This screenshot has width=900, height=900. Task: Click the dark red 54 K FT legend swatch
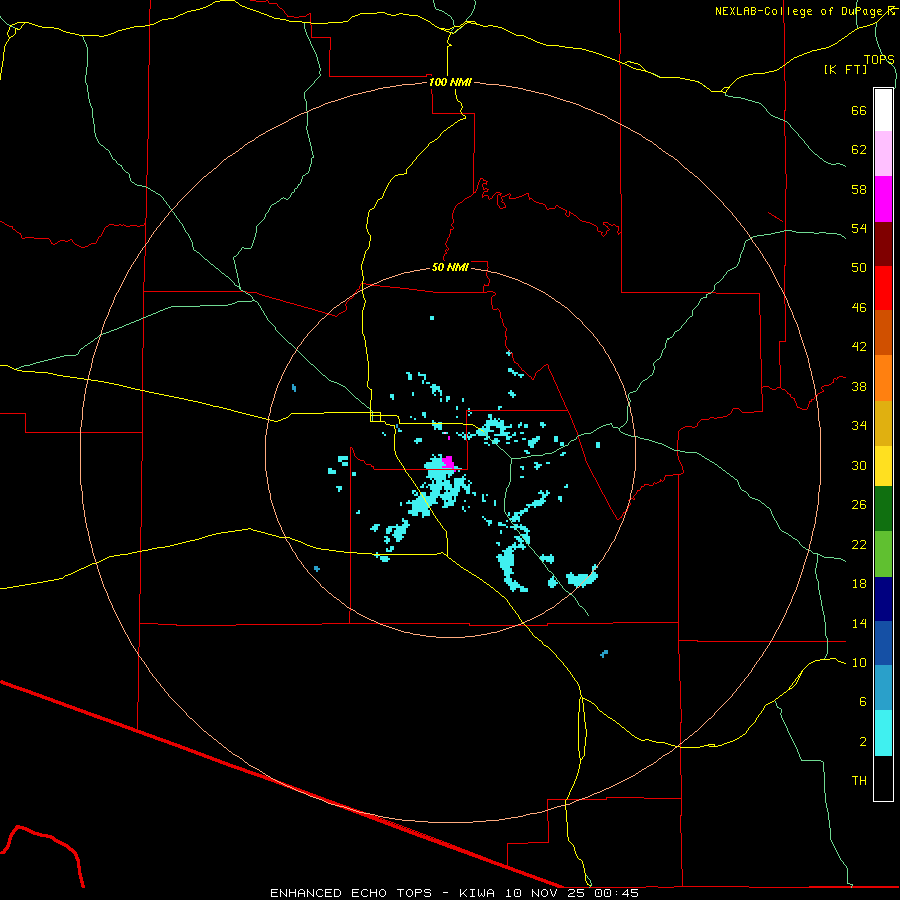coord(883,244)
